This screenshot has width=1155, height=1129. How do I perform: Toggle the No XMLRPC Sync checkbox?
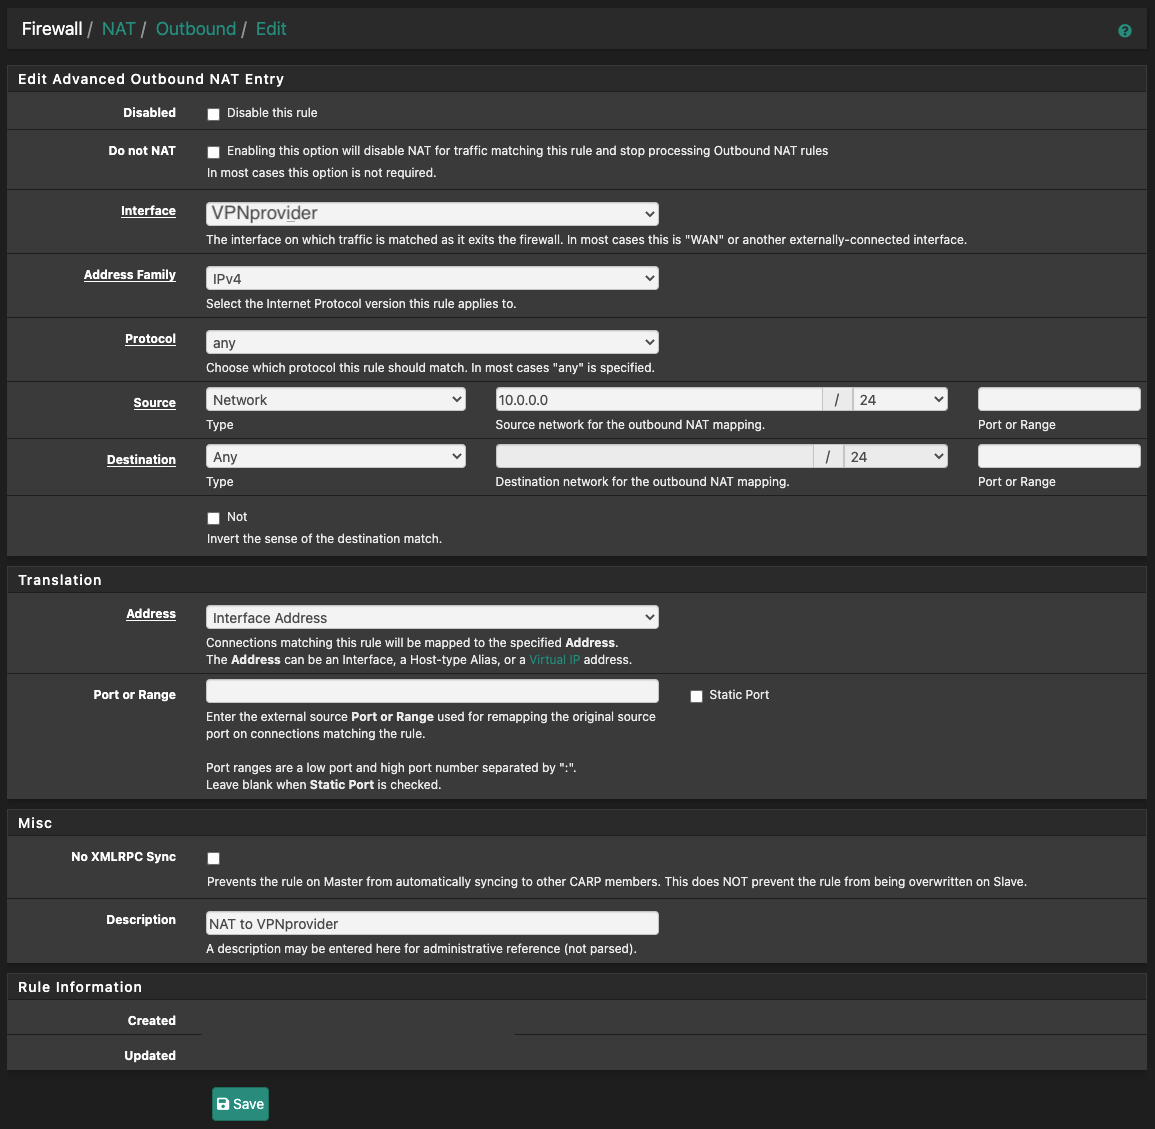[213, 858]
